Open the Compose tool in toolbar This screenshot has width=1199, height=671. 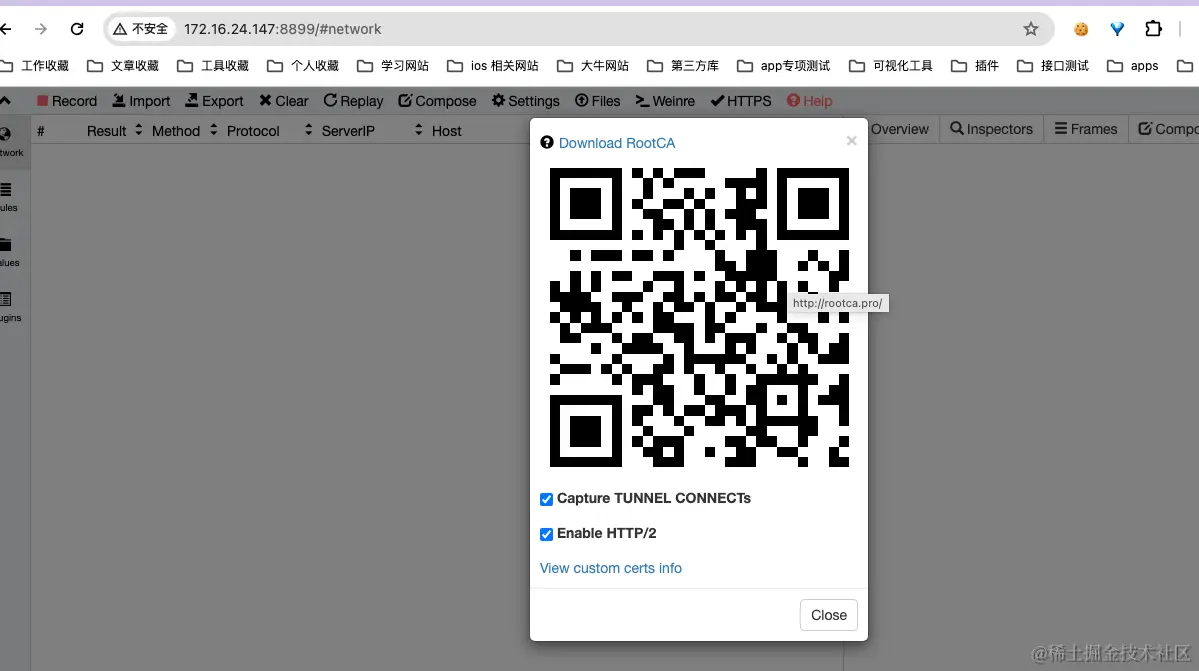[x=437, y=101]
